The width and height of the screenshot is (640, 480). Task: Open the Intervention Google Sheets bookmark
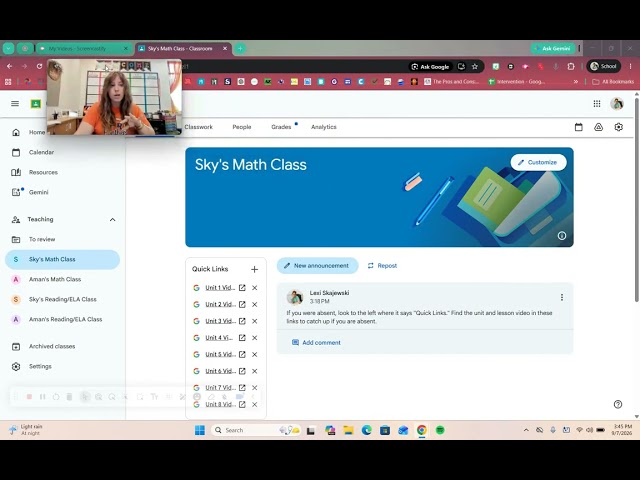tap(516, 82)
